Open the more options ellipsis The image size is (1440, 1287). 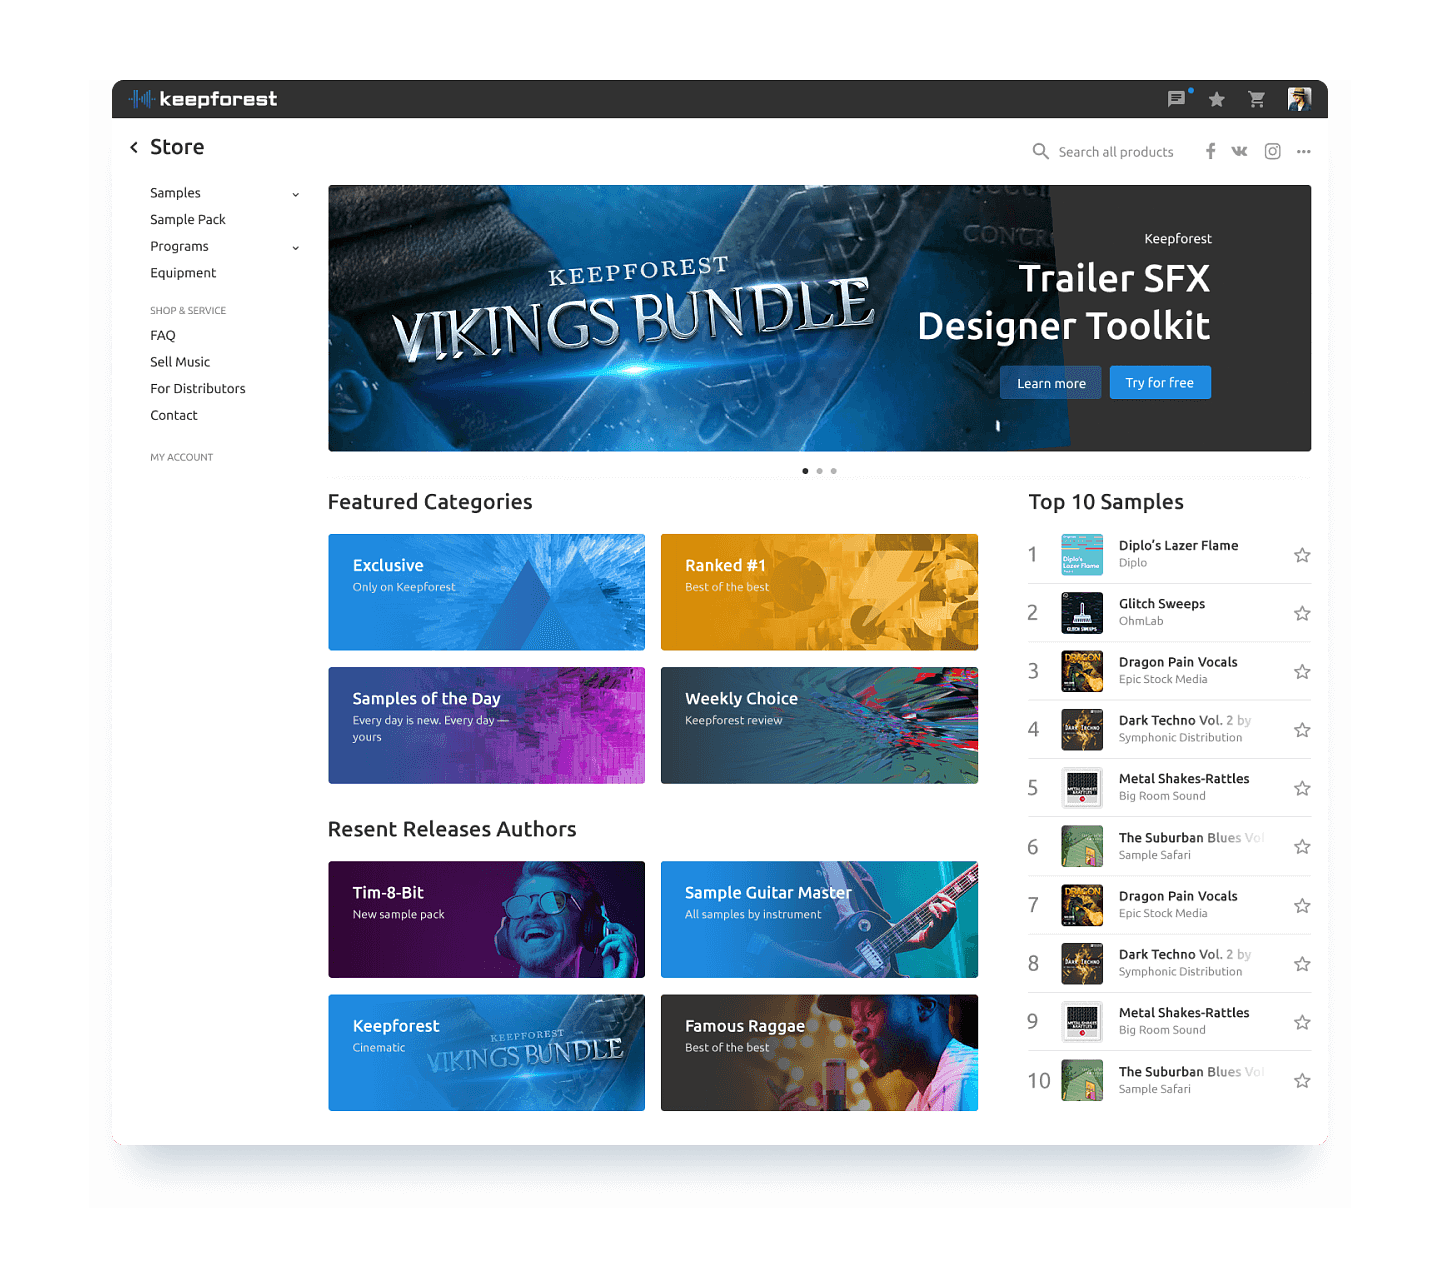coord(1303,152)
